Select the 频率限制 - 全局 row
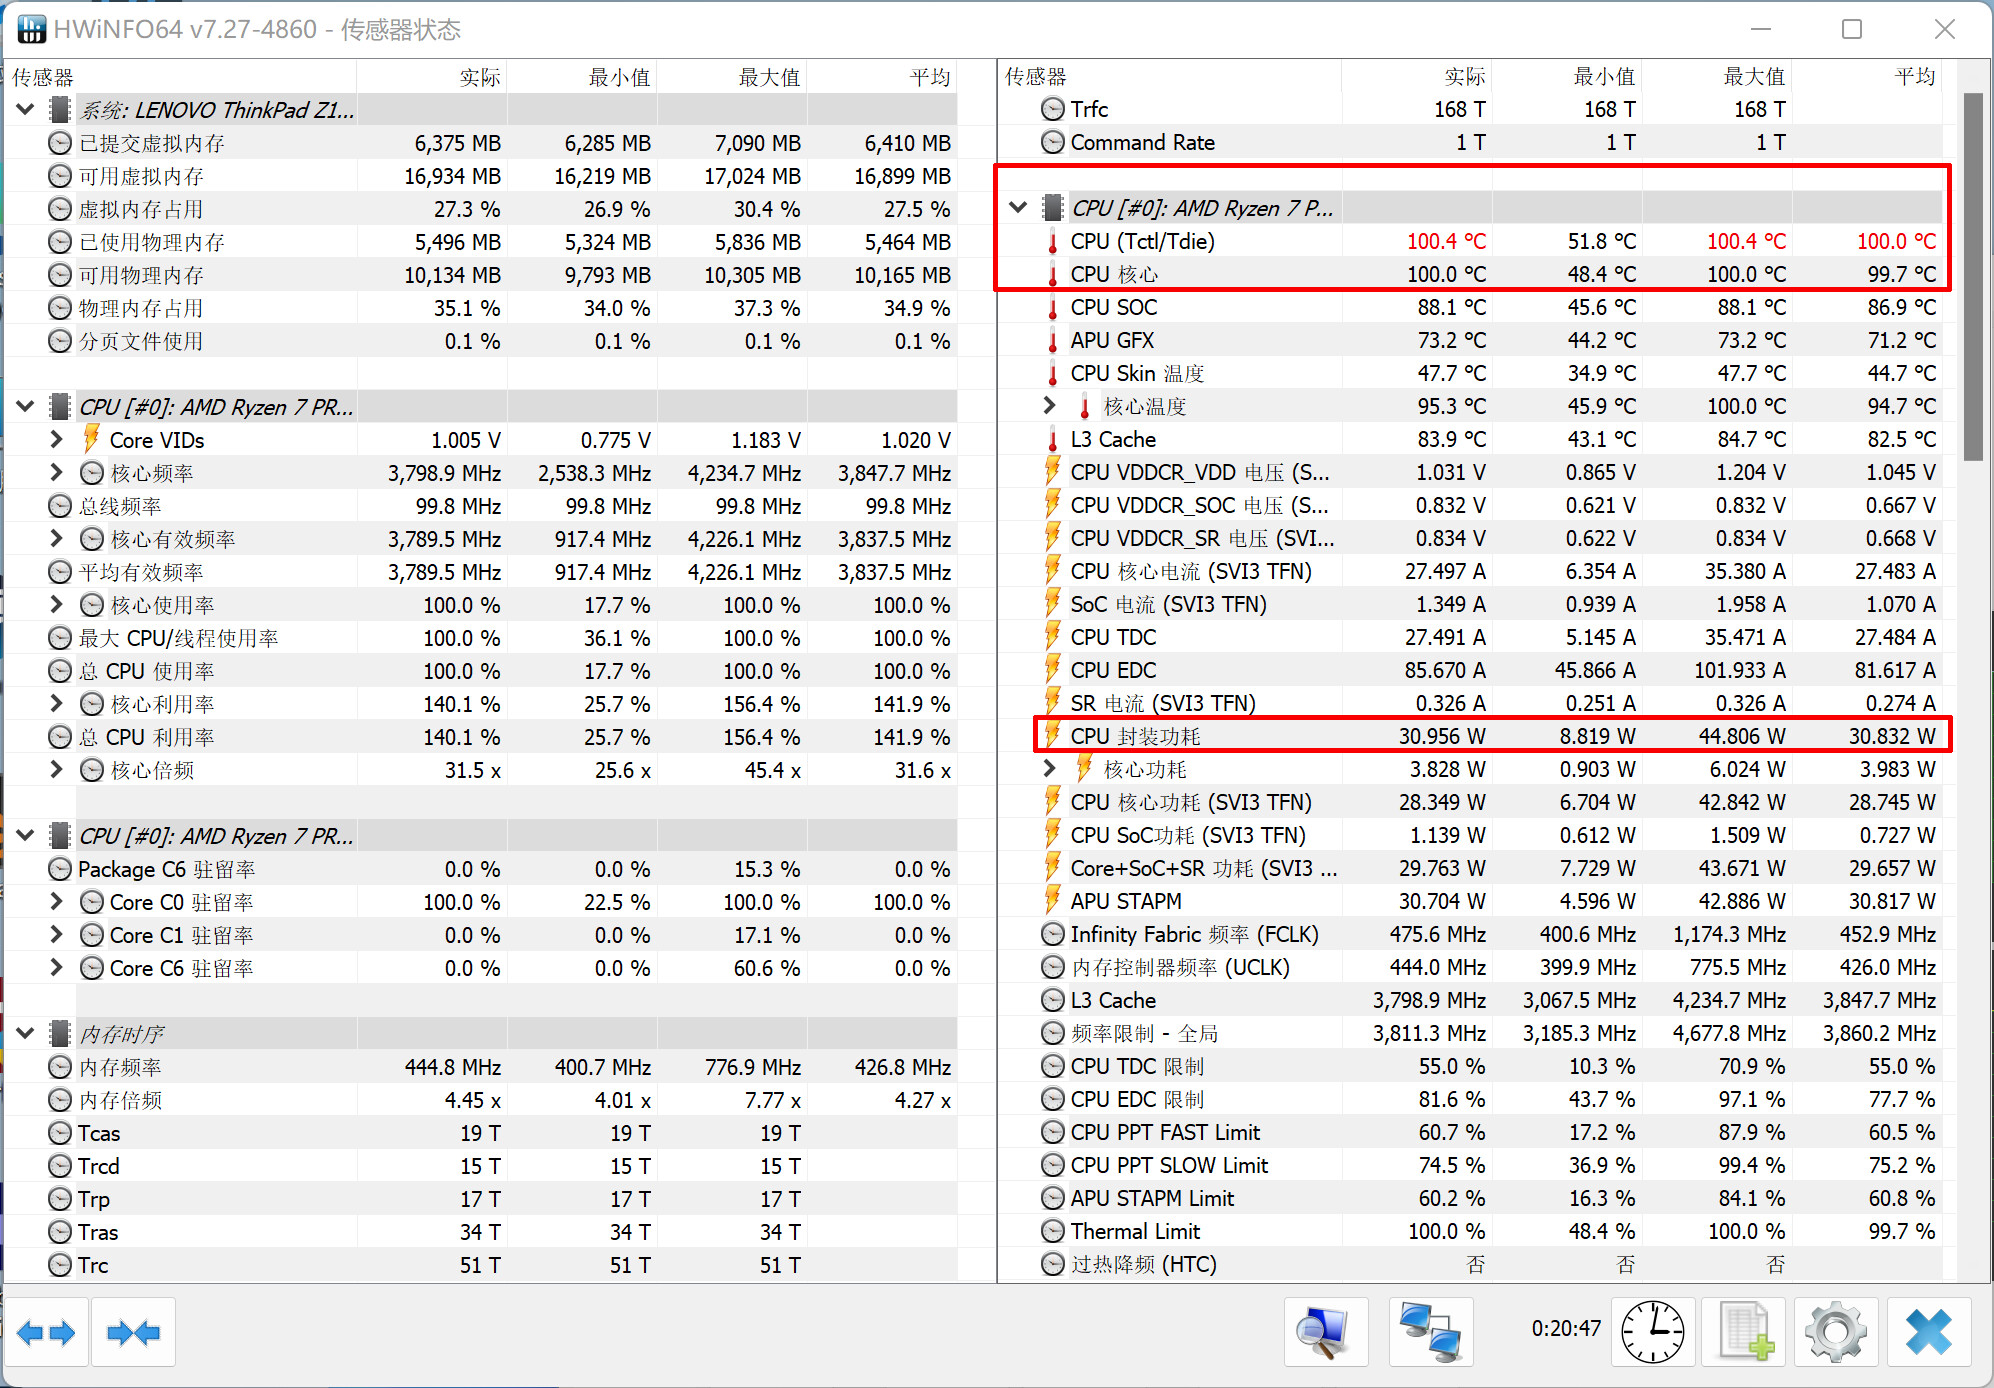1994x1388 pixels. (x=1472, y=1033)
